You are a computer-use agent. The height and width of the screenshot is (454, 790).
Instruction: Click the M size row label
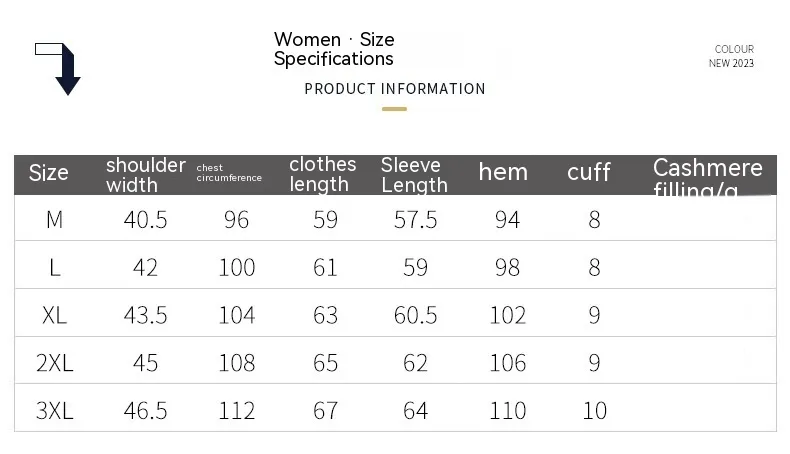(x=54, y=220)
